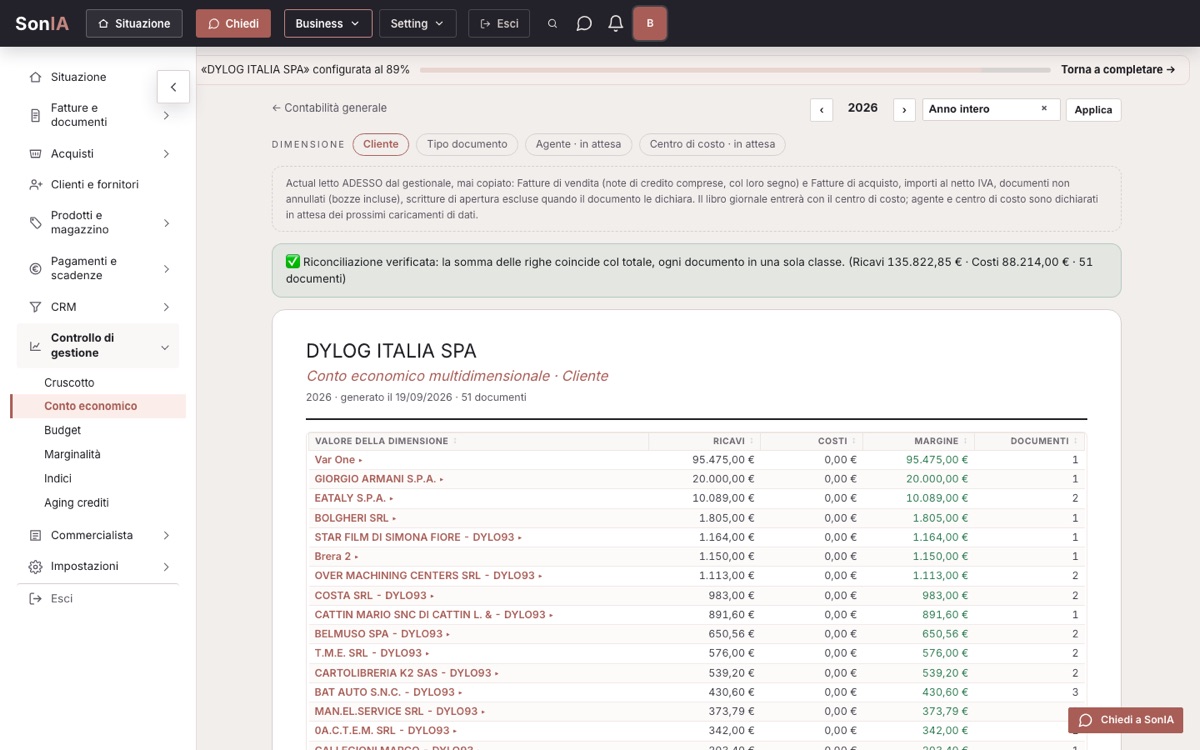Open the Margine column menu dots
The width and height of the screenshot is (1200, 750).
[x=966, y=441]
